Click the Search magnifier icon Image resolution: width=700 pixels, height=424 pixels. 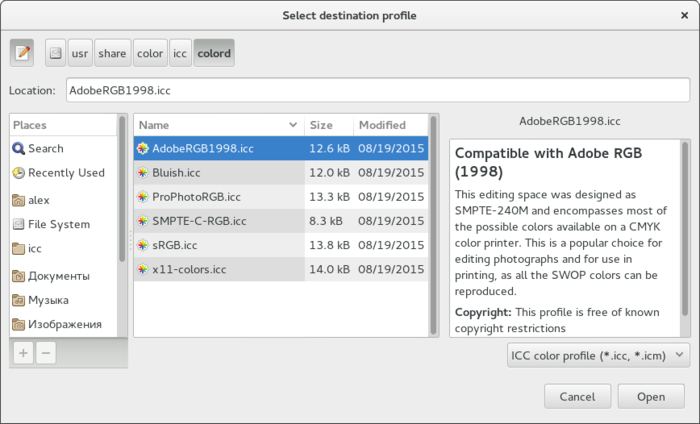[18, 148]
